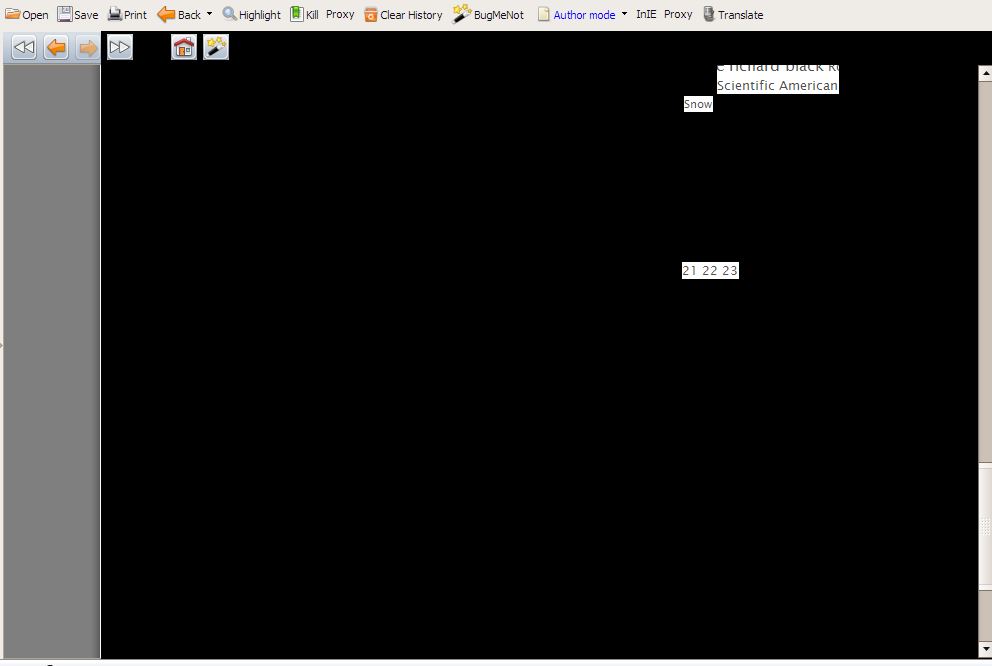Go back using the orange Back arrow
Screen dimensions: 992x666
(179, 15)
